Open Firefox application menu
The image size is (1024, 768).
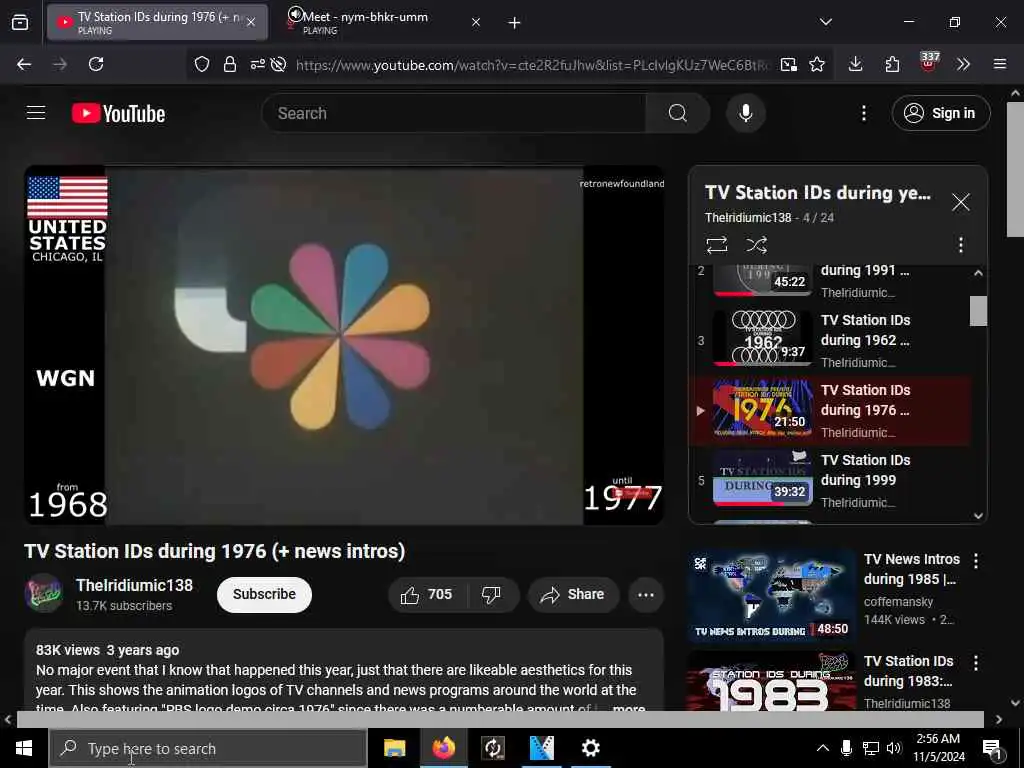(x=1000, y=64)
